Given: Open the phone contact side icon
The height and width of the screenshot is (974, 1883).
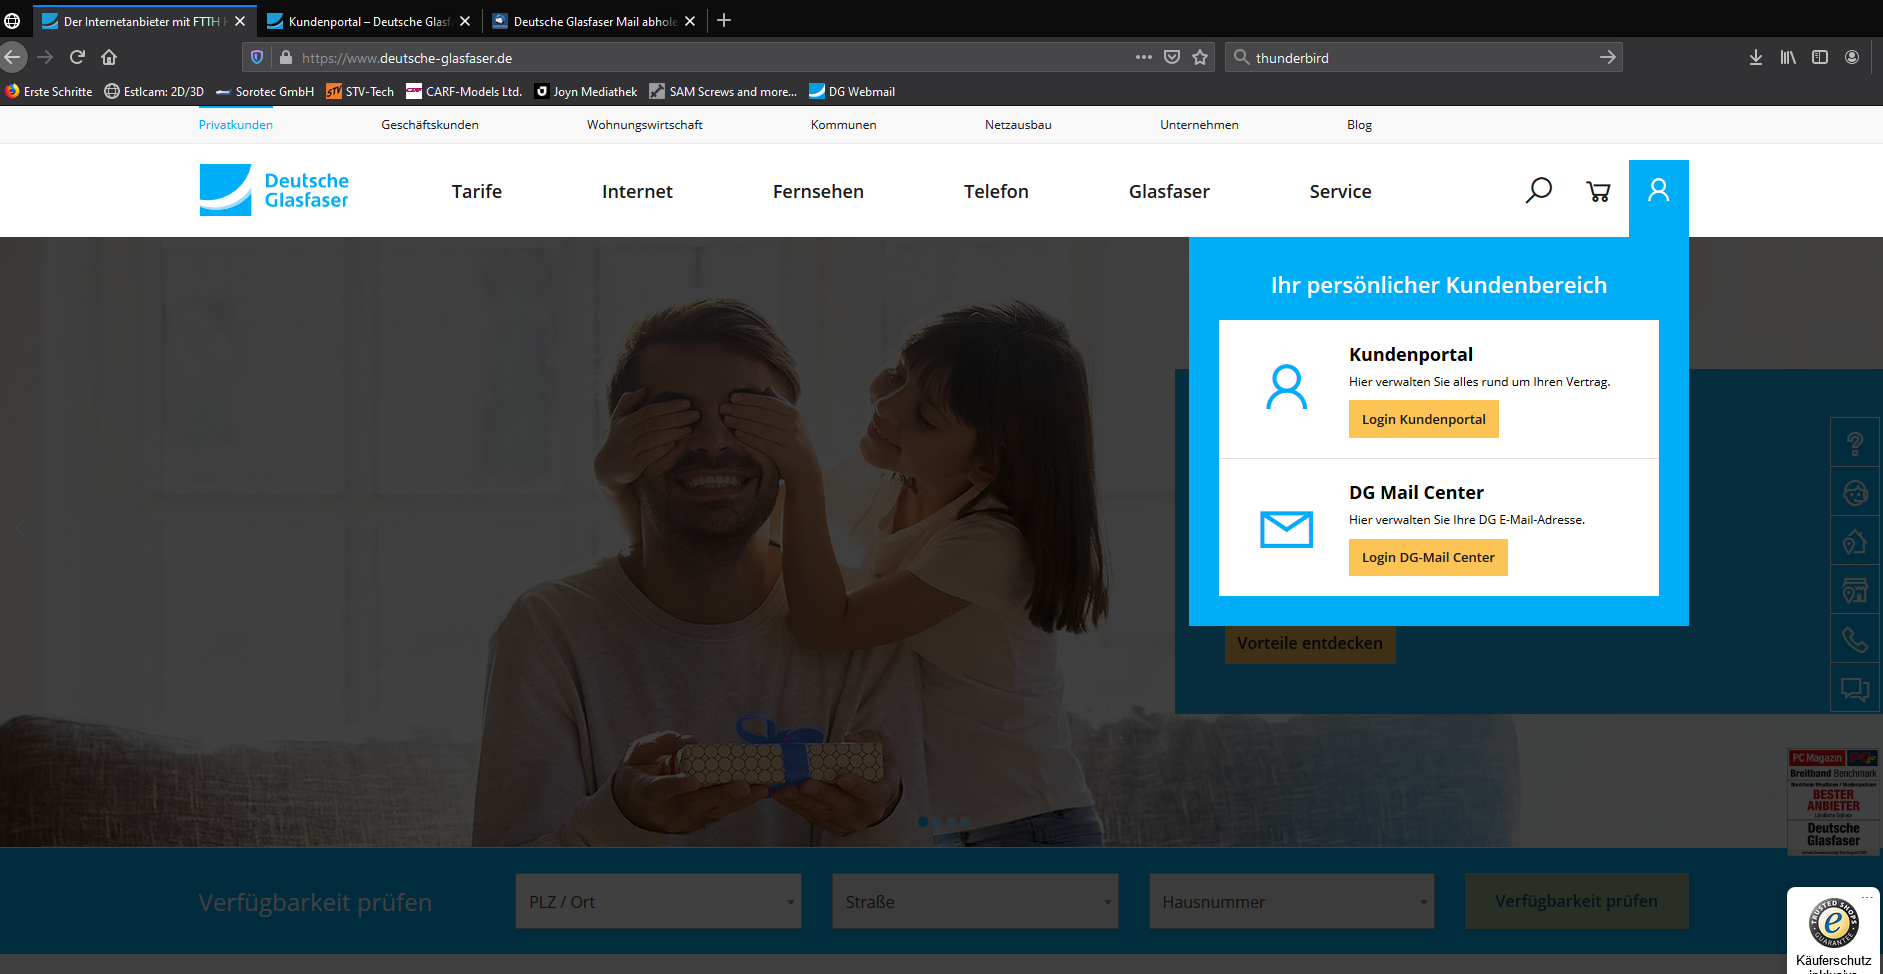Looking at the screenshot, I should coord(1855,640).
